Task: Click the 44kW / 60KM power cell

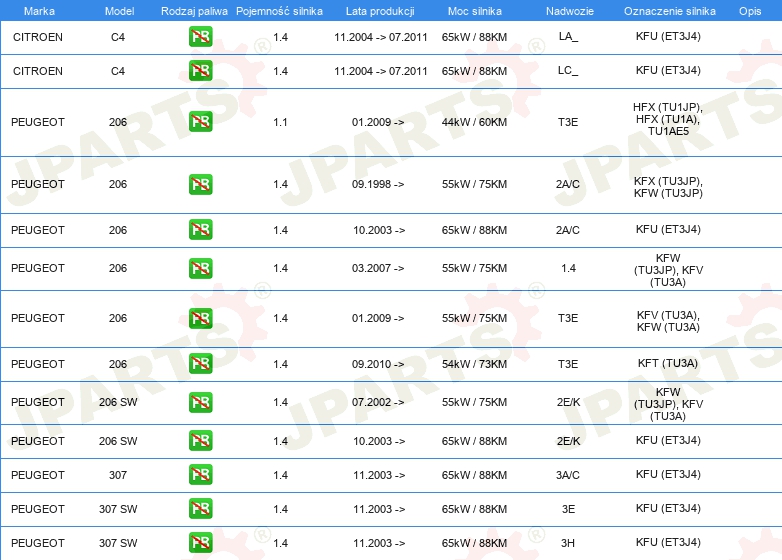Action: [x=474, y=122]
